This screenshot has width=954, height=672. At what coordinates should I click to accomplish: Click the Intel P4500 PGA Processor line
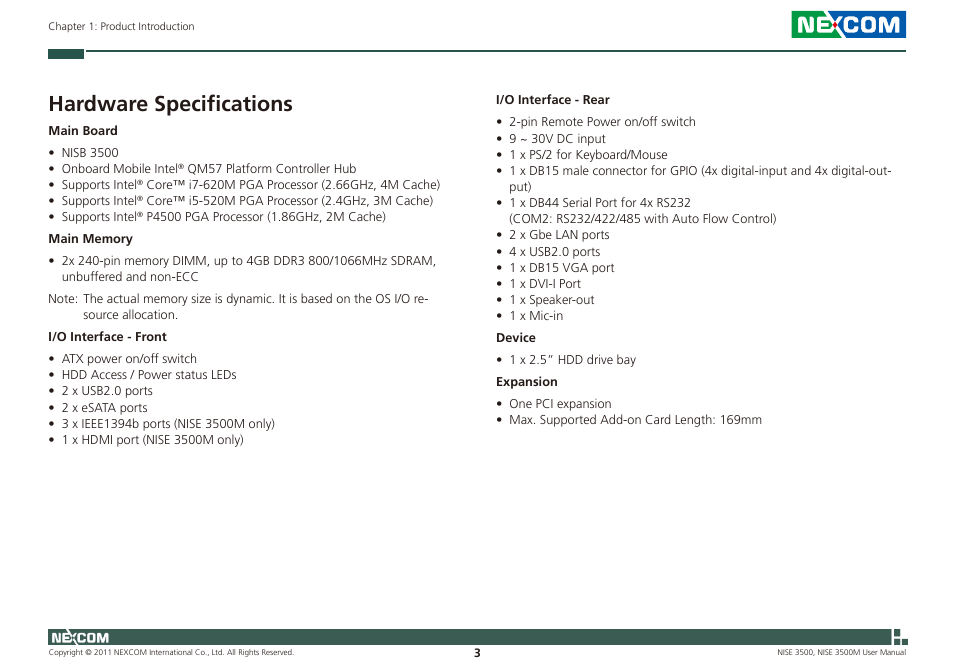(223, 216)
